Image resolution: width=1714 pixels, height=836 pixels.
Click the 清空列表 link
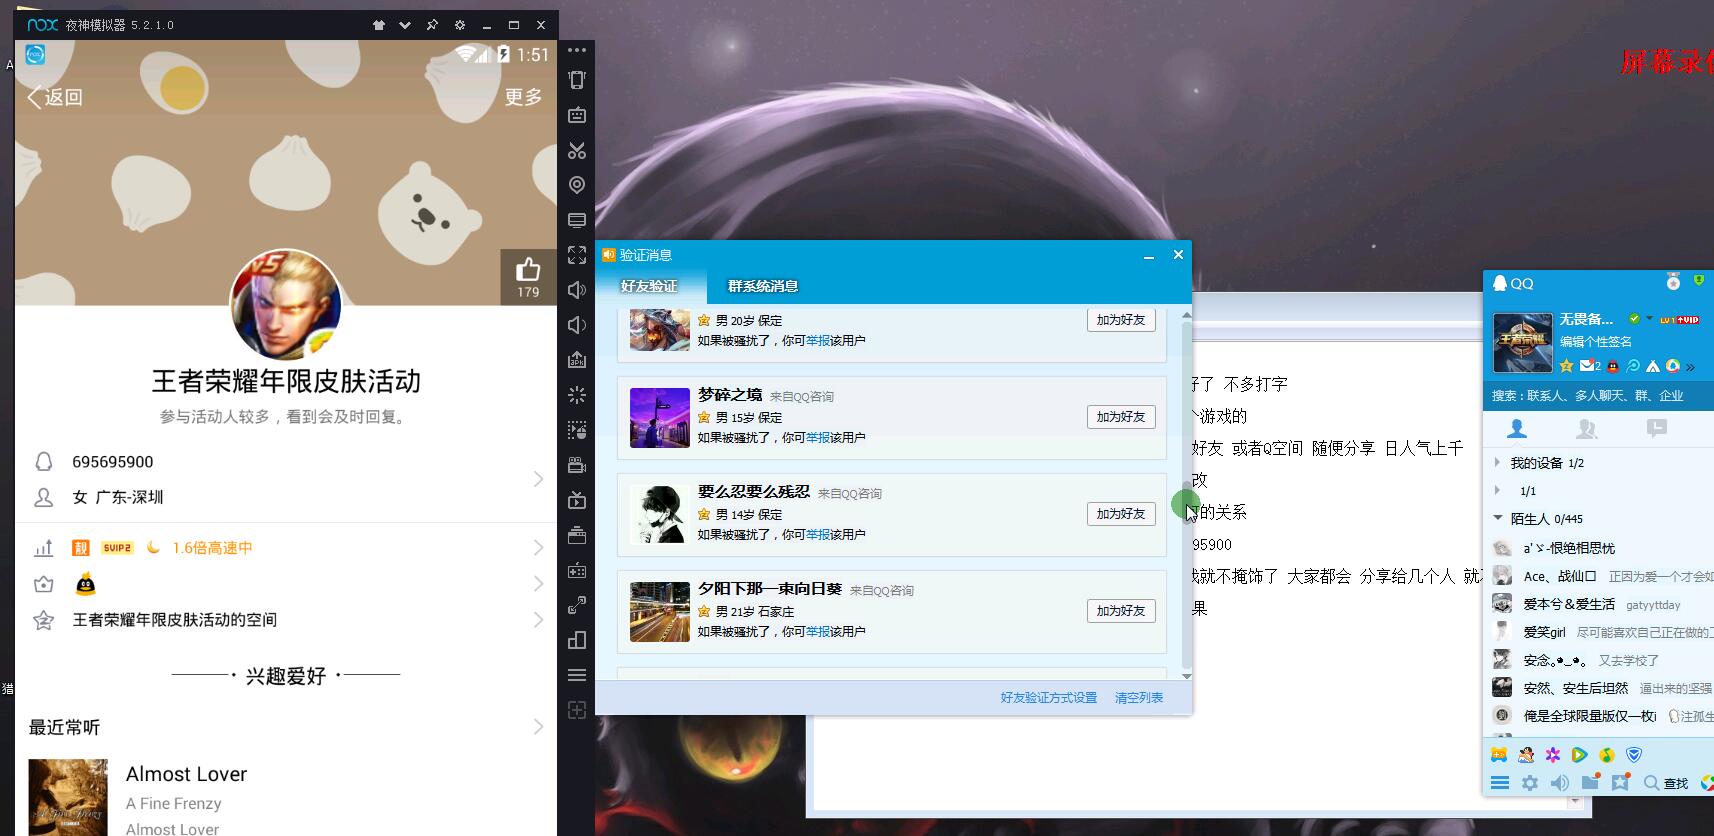coord(1138,698)
